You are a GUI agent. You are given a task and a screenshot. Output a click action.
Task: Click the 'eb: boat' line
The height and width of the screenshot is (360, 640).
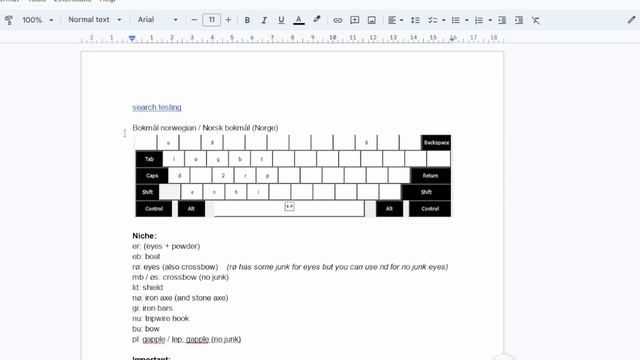coord(146,256)
